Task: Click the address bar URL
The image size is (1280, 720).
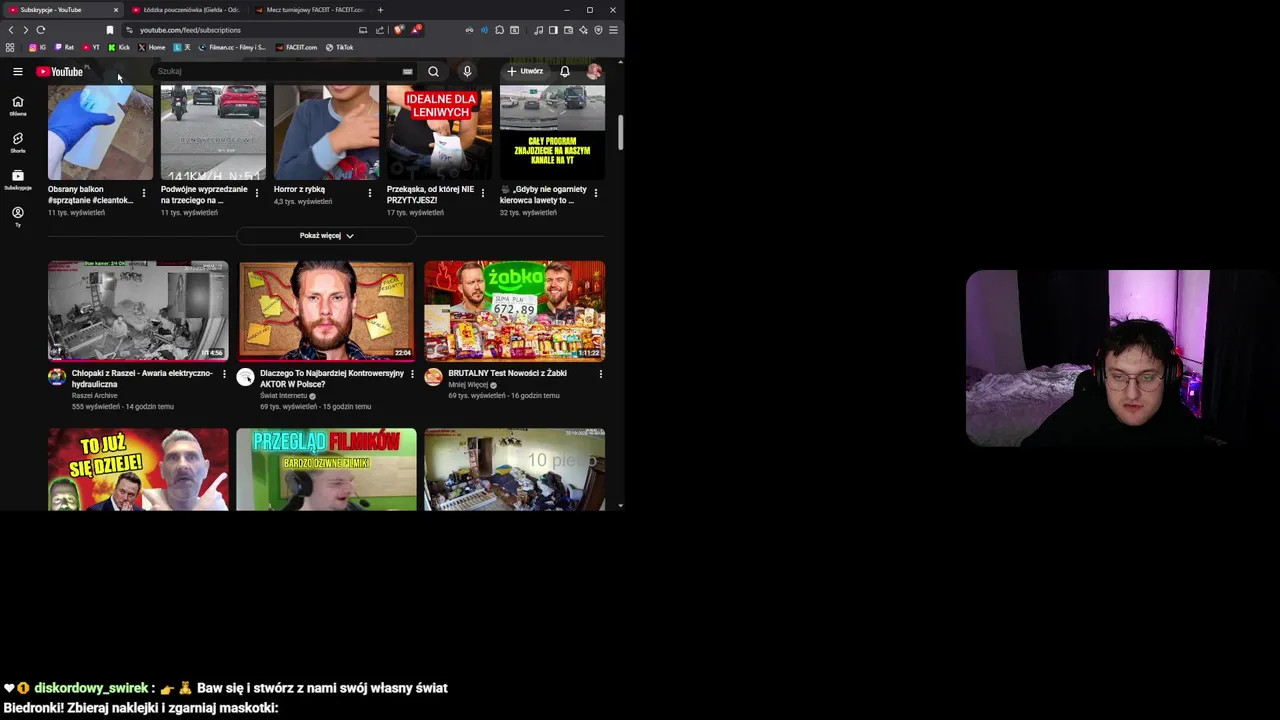Action: (190, 30)
